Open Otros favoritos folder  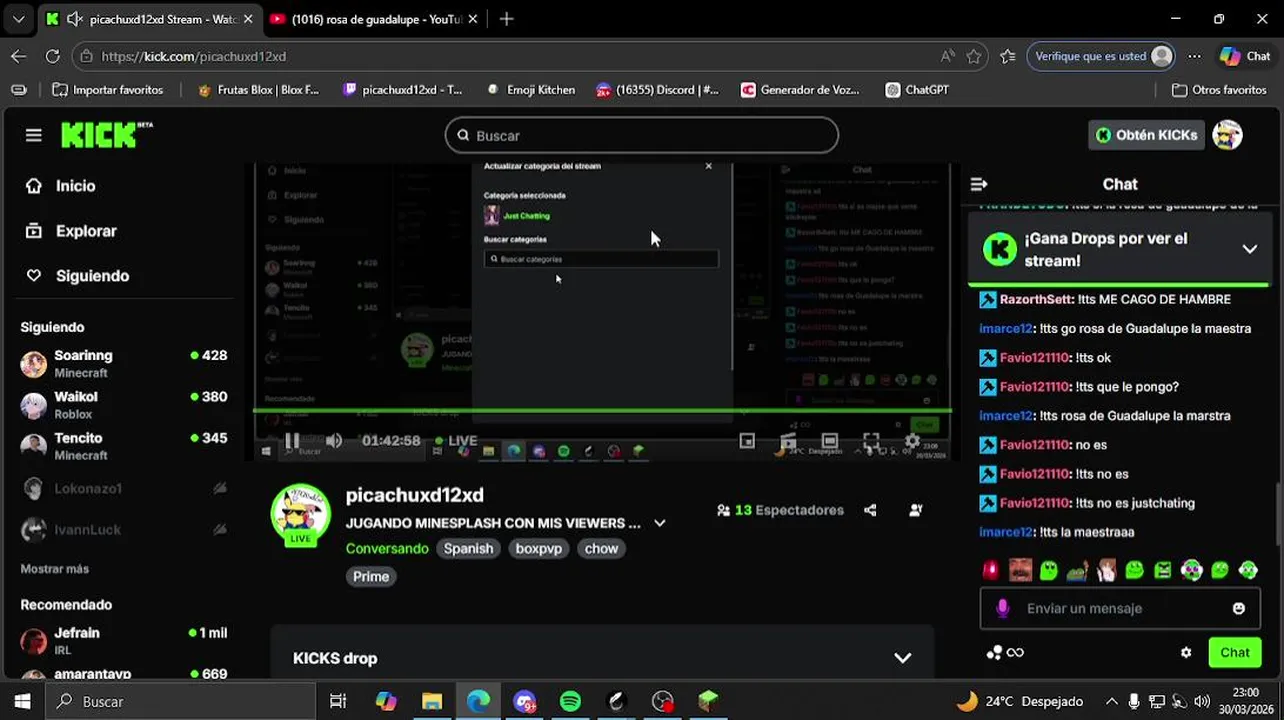click(x=1219, y=90)
